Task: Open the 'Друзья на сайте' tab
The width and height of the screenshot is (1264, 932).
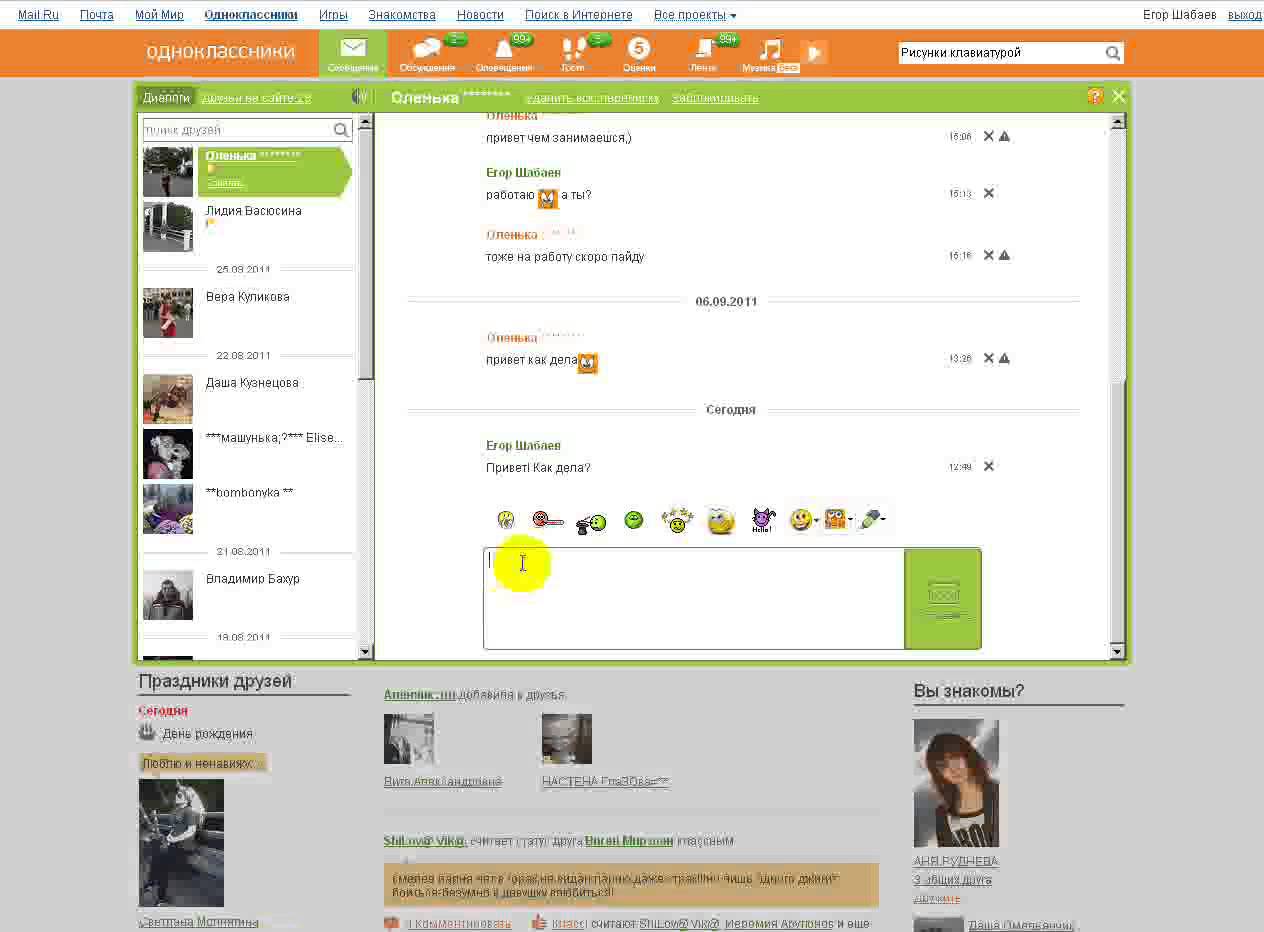Action: [x=256, y=98]
